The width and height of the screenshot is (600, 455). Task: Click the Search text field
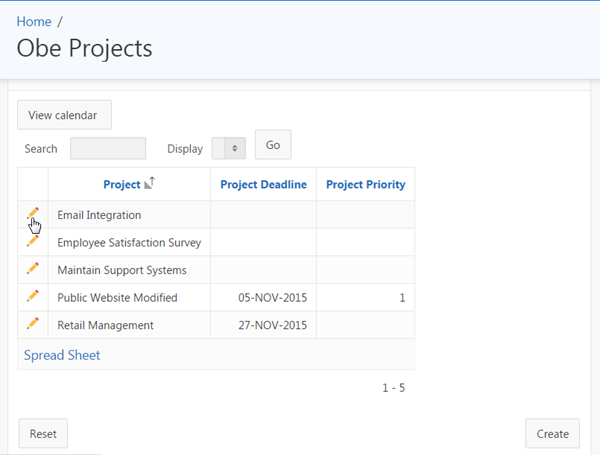click(108, 148)
